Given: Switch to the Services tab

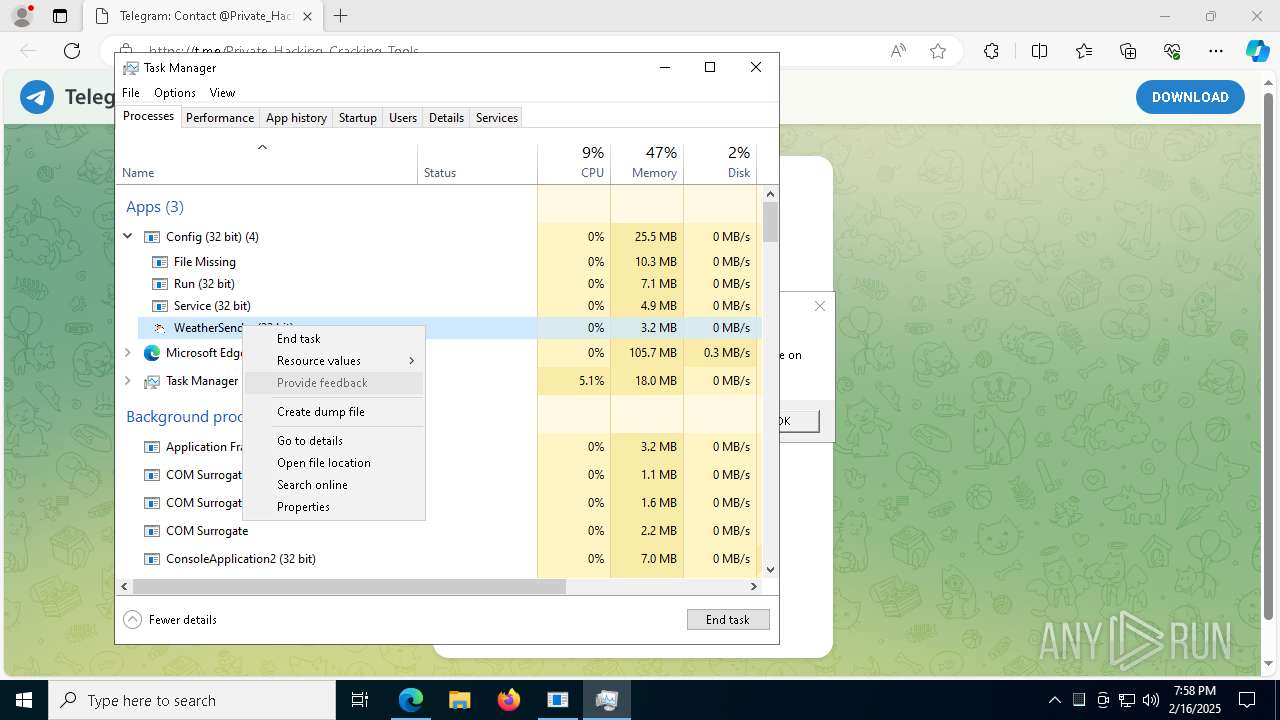Looking at the screenshot, I should pyautogui.click(x=497, y=118).
